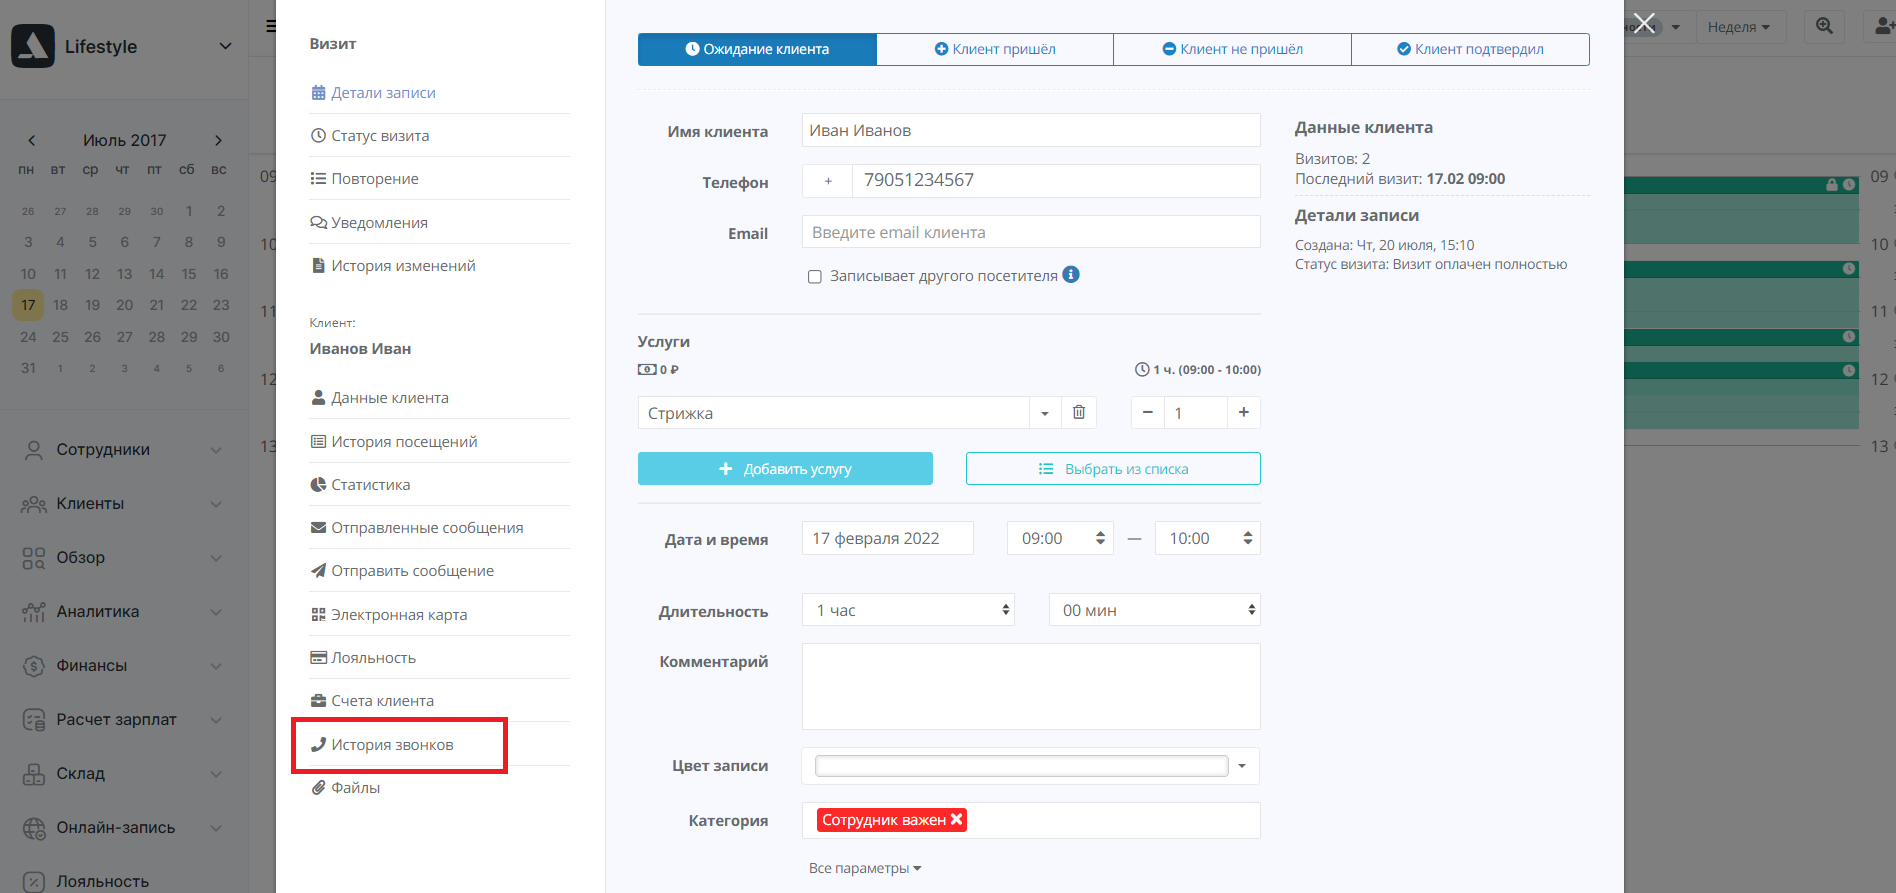Remove the Сотрудник важен category tag
This screenshot has width=1896, height=893.
click(957, 820)
